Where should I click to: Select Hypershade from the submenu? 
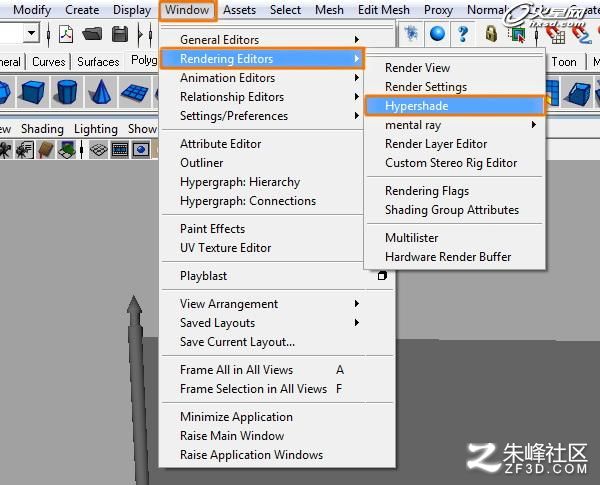(x=454, y=106)
